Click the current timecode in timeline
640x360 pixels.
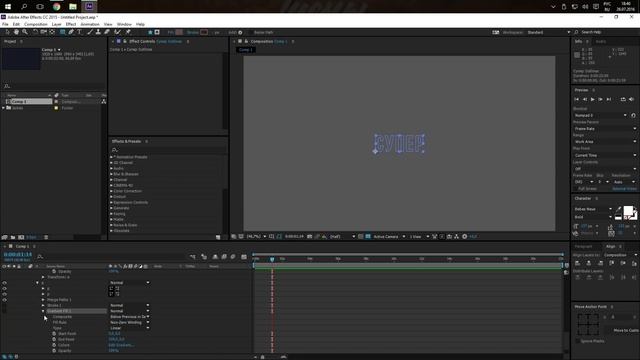(18, 255)
